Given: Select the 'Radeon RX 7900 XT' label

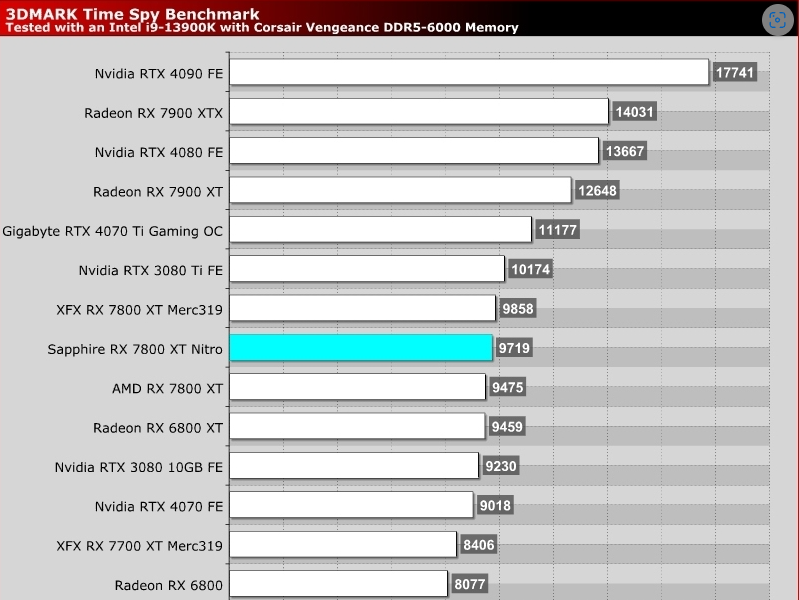Looking at the screenshot, I should click(x=158, y=192).
